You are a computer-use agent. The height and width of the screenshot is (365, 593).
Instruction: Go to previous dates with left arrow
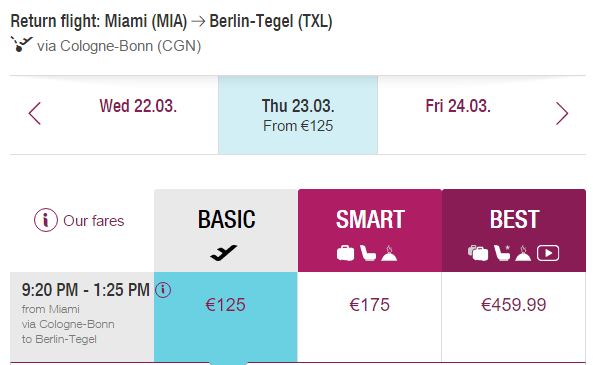click(35, 113)
